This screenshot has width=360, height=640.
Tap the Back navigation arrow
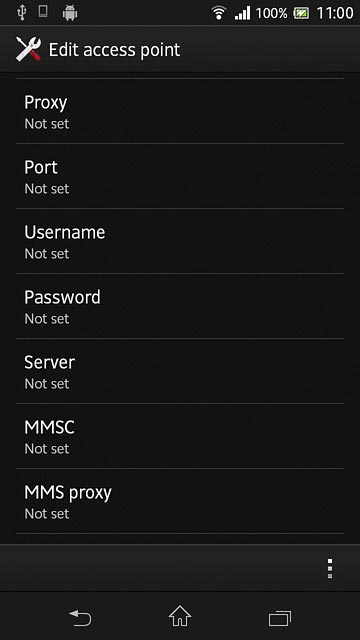[80, 618]
